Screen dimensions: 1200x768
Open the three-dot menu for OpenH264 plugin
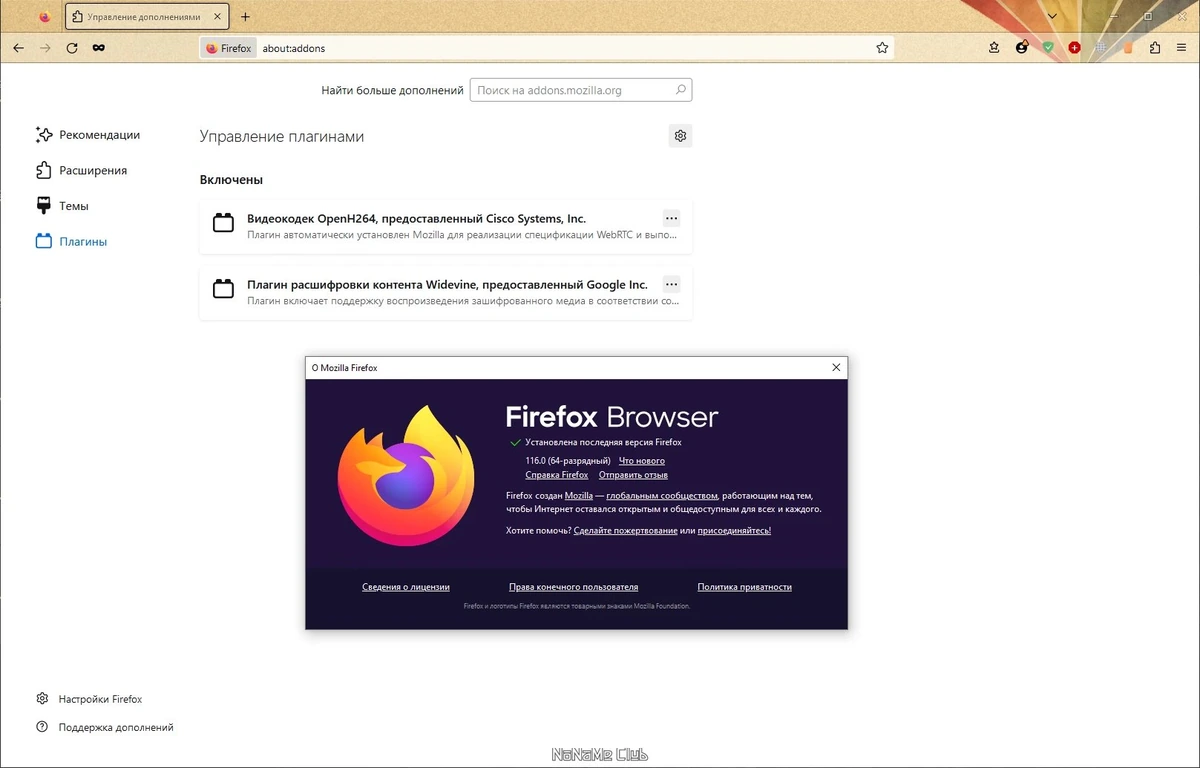[x=671, y=218]
